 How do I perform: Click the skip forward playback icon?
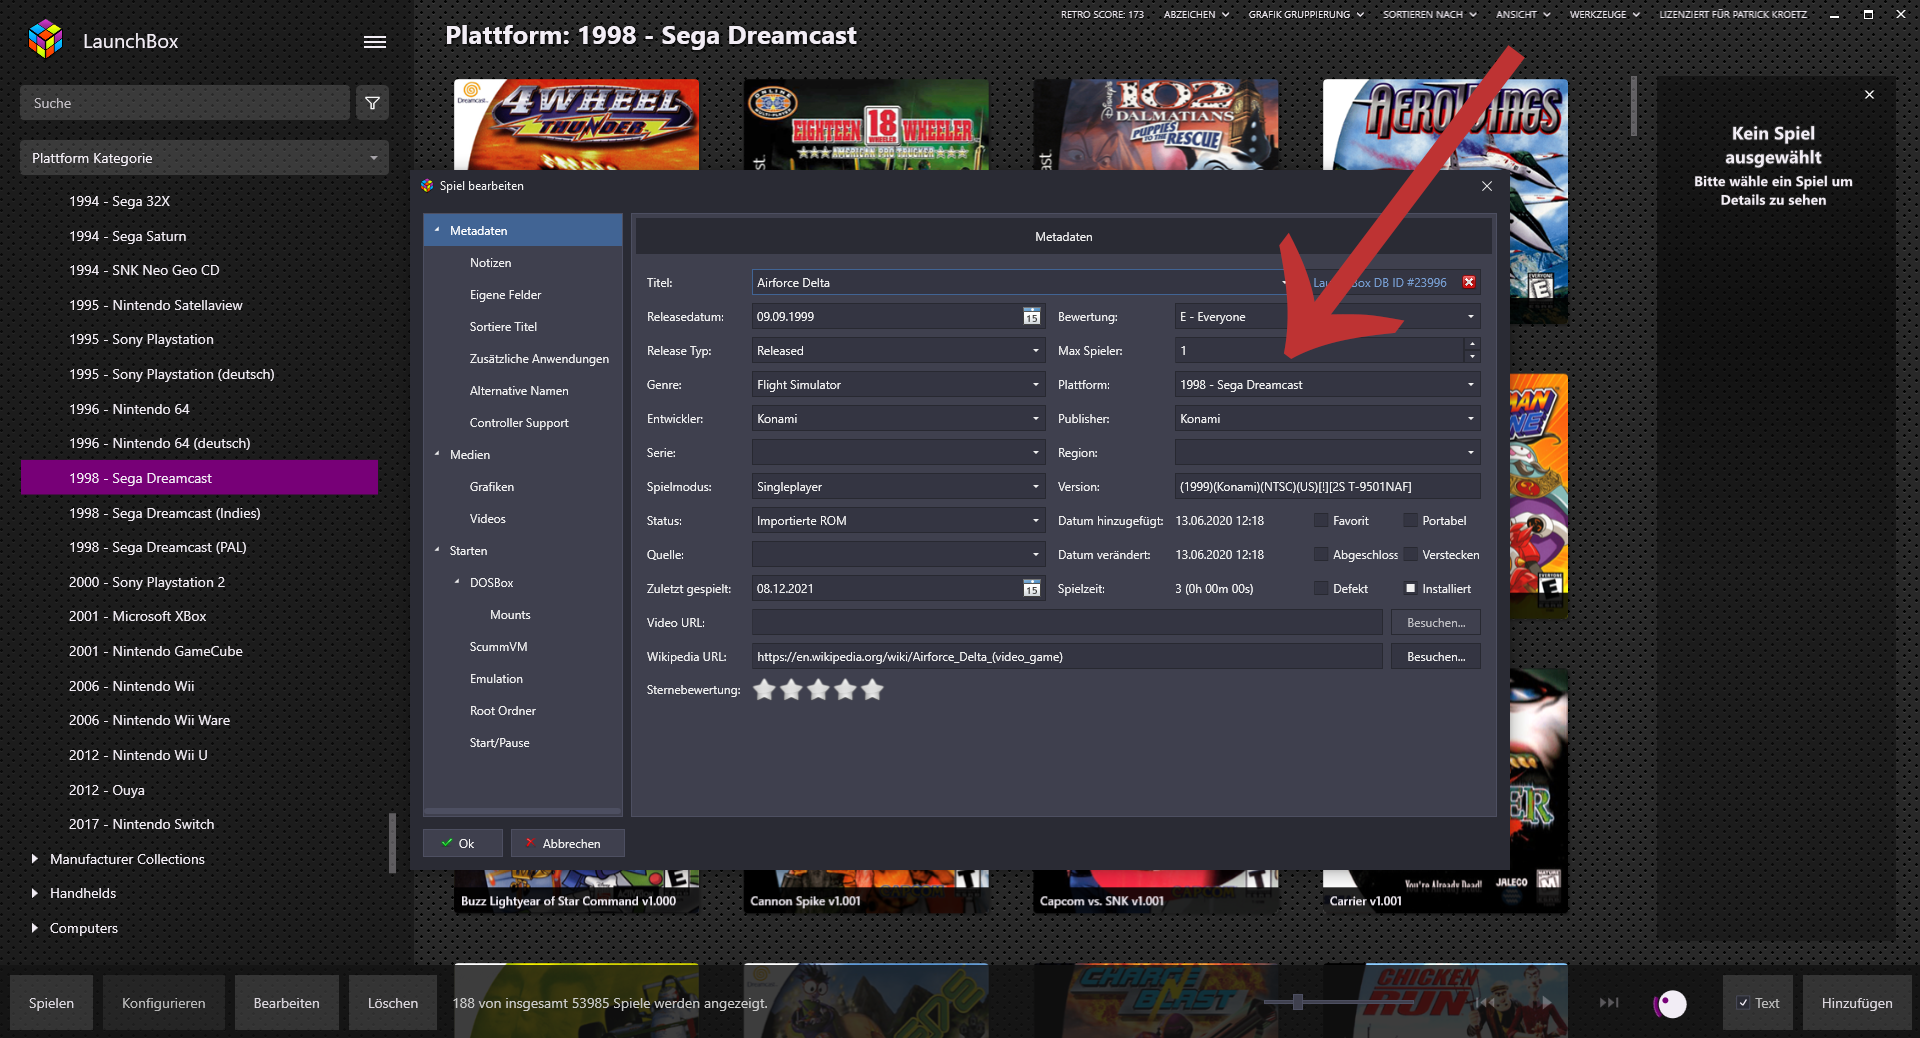tap(1609, 1003)
